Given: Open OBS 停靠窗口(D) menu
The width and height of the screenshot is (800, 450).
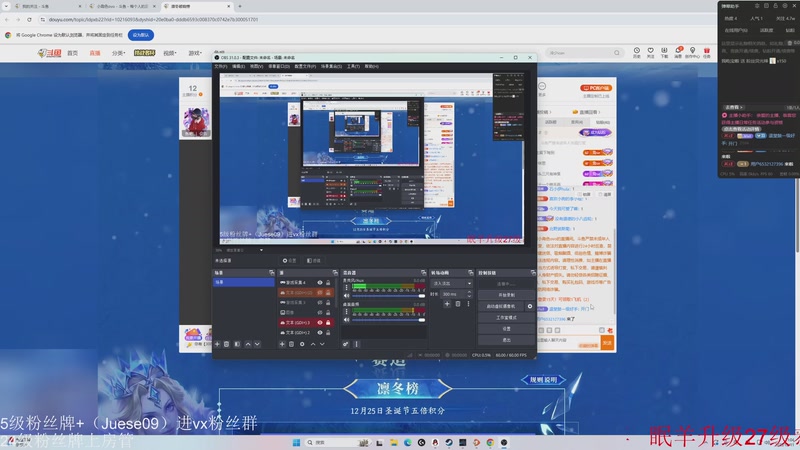Looking at the screenshot, I should pos(279,66).
